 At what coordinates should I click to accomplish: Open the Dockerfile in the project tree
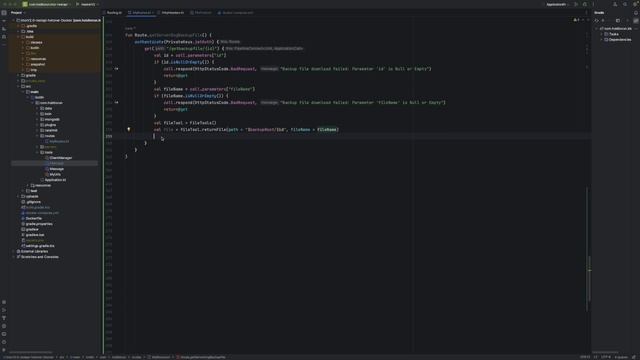coord(33,218)
